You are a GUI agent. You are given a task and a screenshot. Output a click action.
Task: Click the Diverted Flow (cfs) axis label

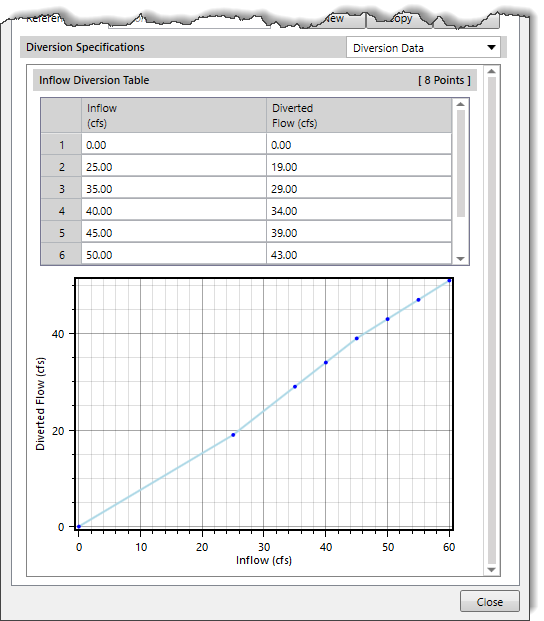coord(40,404)
